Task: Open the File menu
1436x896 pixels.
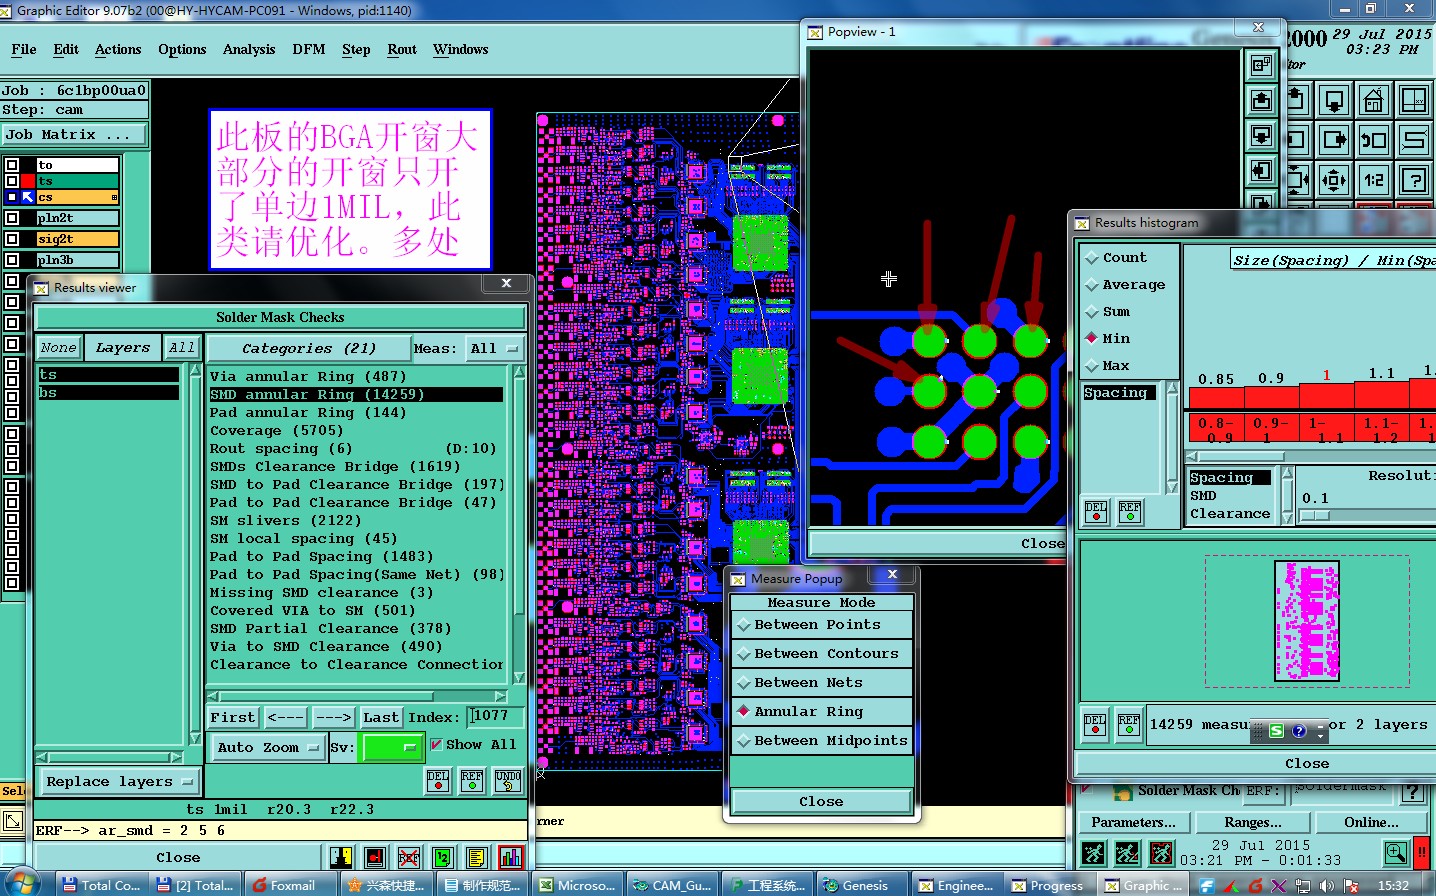Action: (24, 49)
